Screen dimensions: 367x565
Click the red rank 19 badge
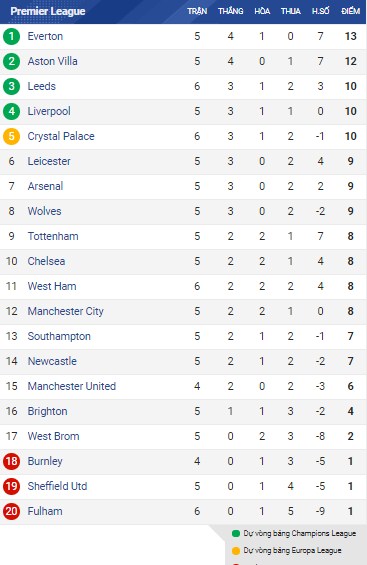[x=12, y=486]
